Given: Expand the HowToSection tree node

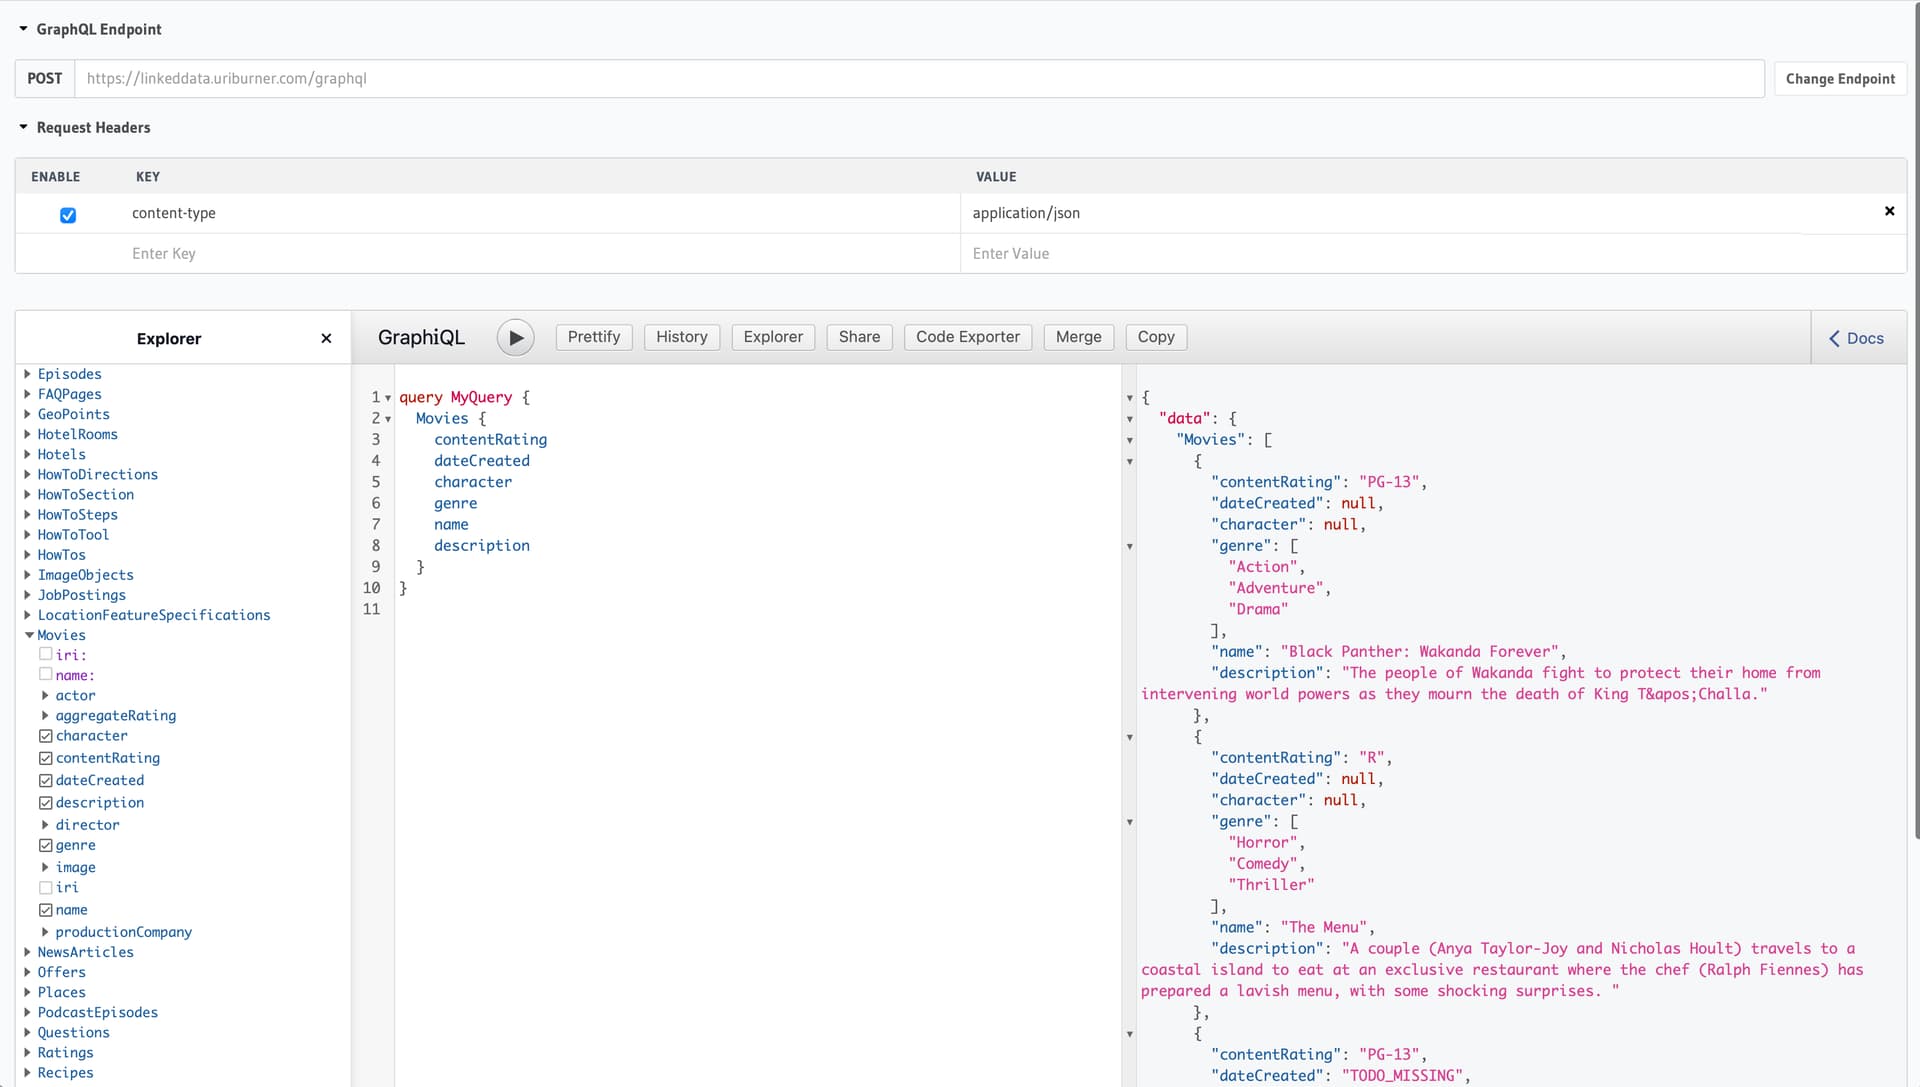Looking at the screenshot, I should (27, 494).
